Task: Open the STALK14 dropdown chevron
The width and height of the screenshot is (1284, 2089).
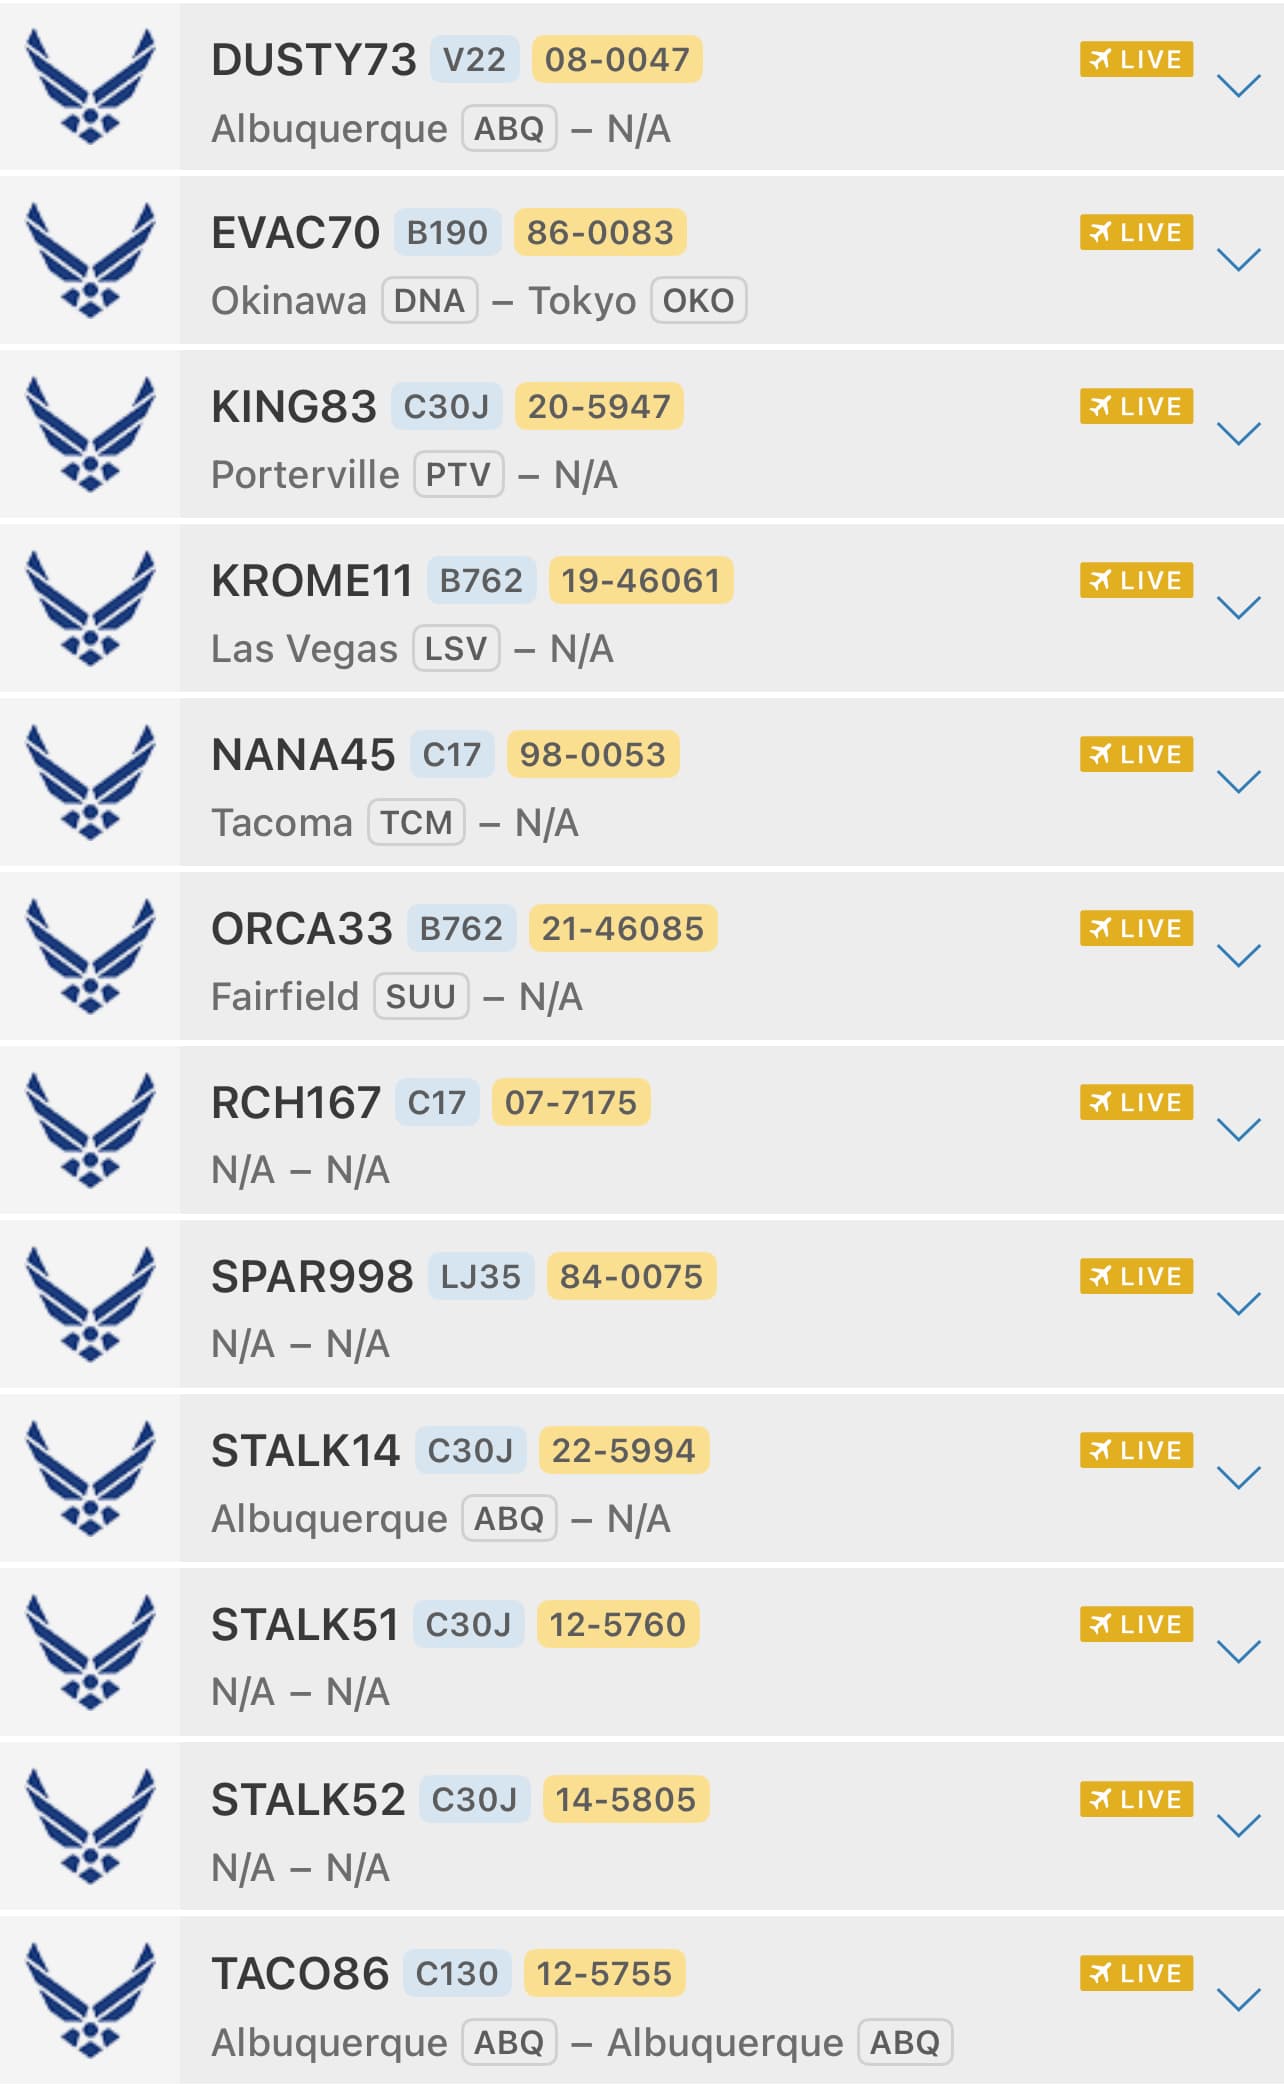Action: click(x=1238, y=1478)
